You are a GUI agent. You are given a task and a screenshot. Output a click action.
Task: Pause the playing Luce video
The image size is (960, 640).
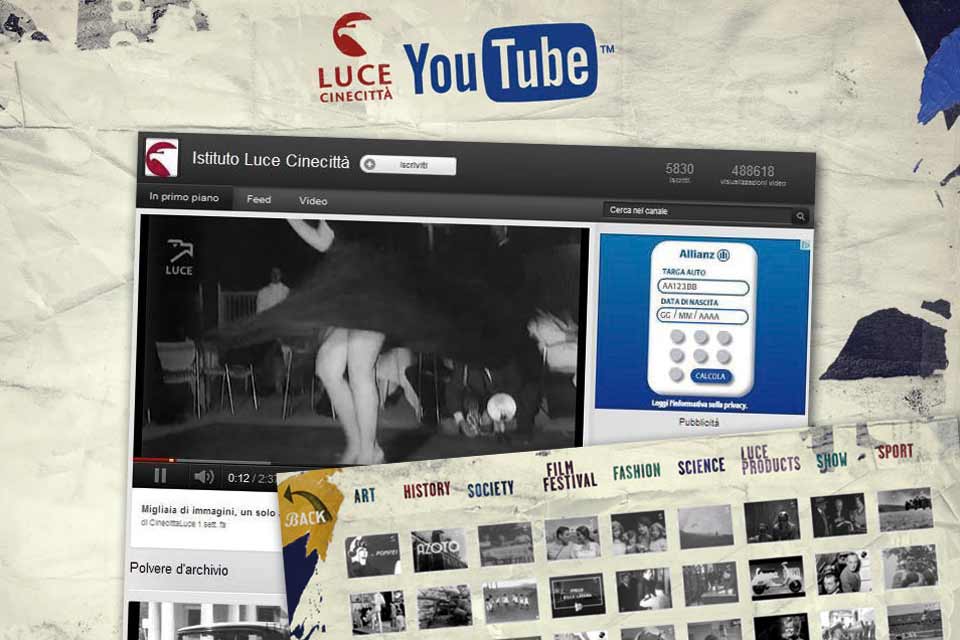pyautogui.click(x=160, y=476)
